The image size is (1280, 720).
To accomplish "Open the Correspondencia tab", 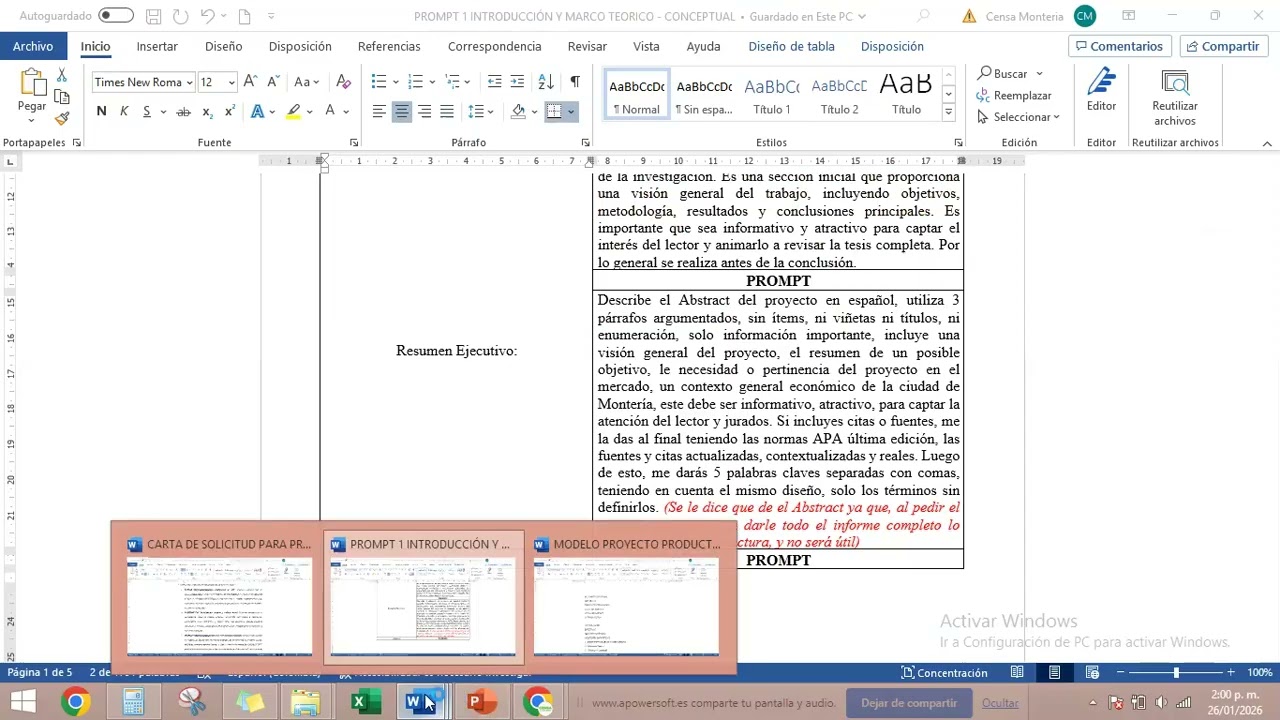I will point(494,46).
